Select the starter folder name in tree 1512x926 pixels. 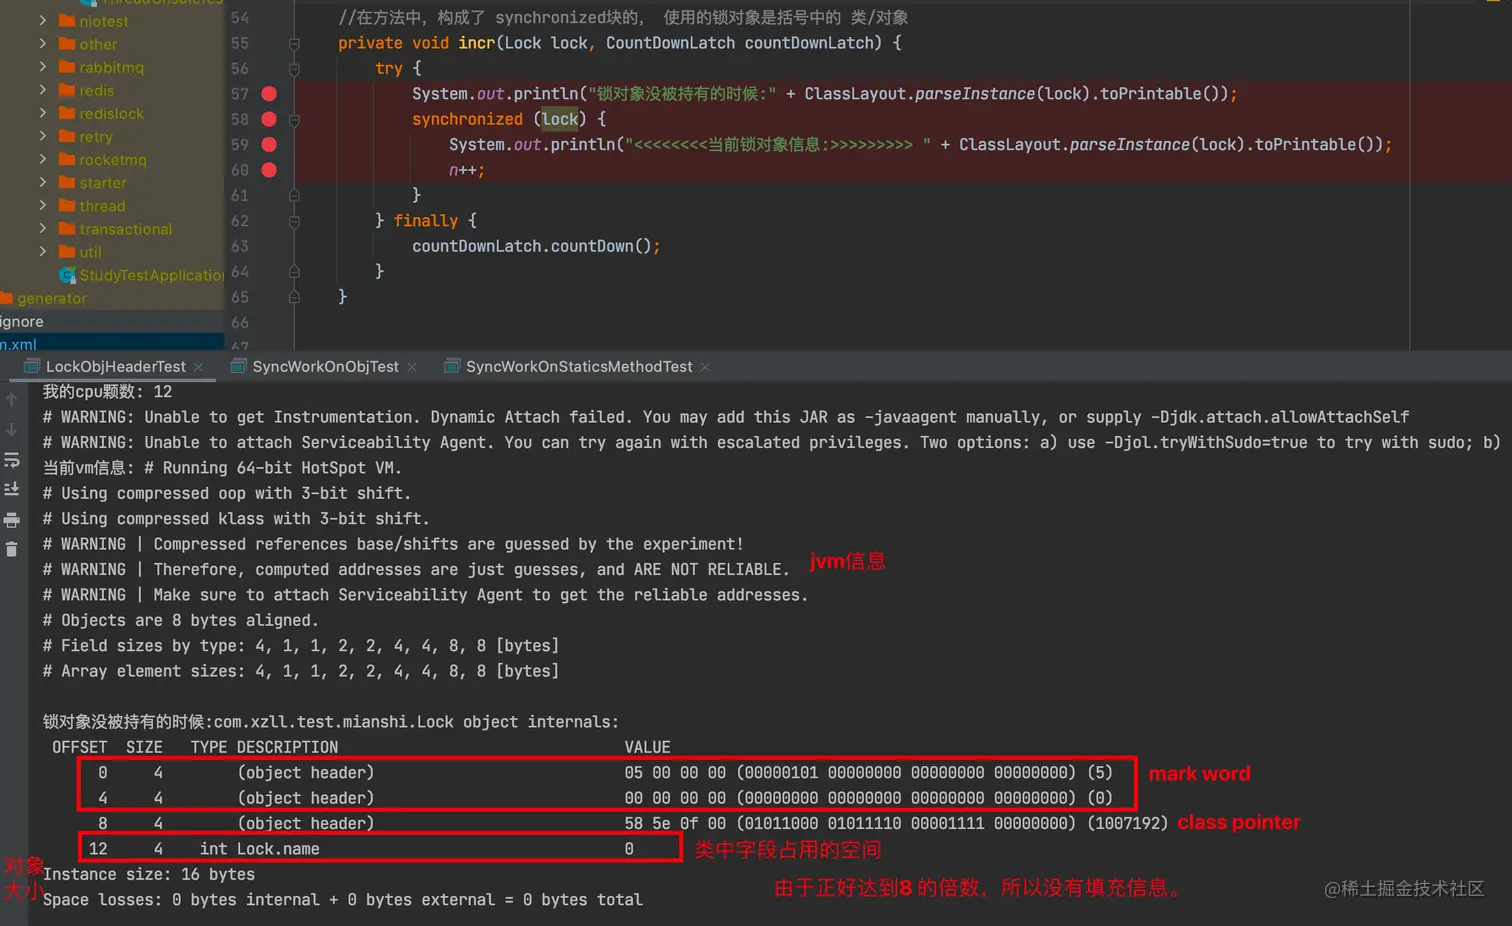pos(103,183)
